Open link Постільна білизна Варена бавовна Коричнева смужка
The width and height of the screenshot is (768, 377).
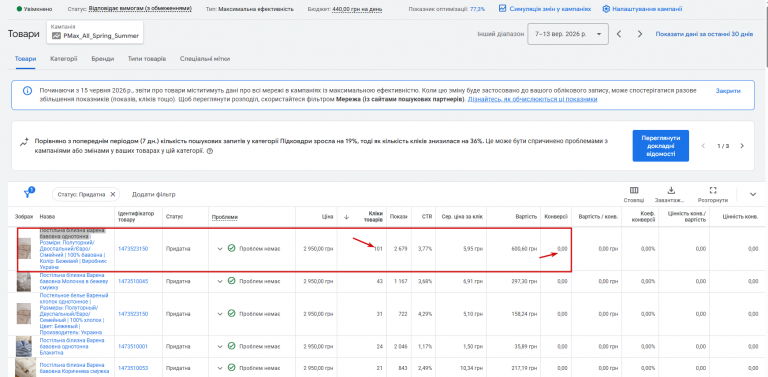pyautogui.click(x=73, y=368)
